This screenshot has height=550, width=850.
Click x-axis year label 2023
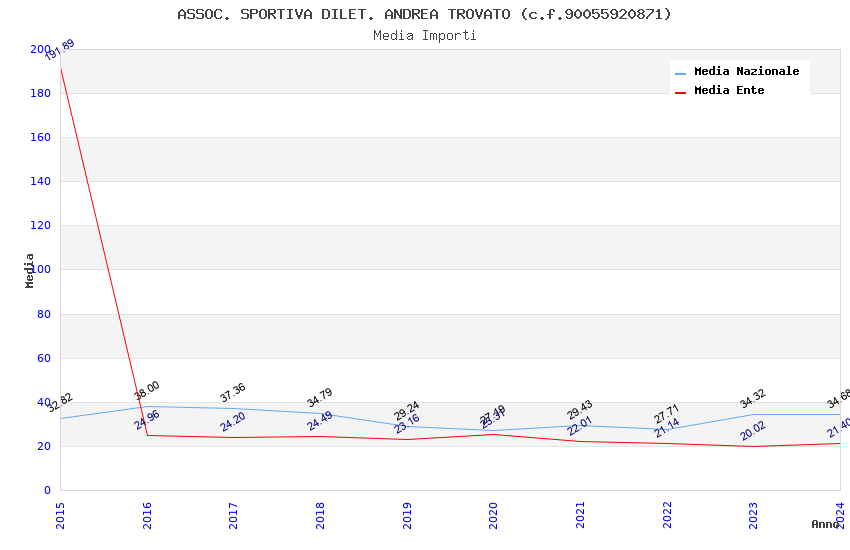pyautogui.click(x=753, y=515)
